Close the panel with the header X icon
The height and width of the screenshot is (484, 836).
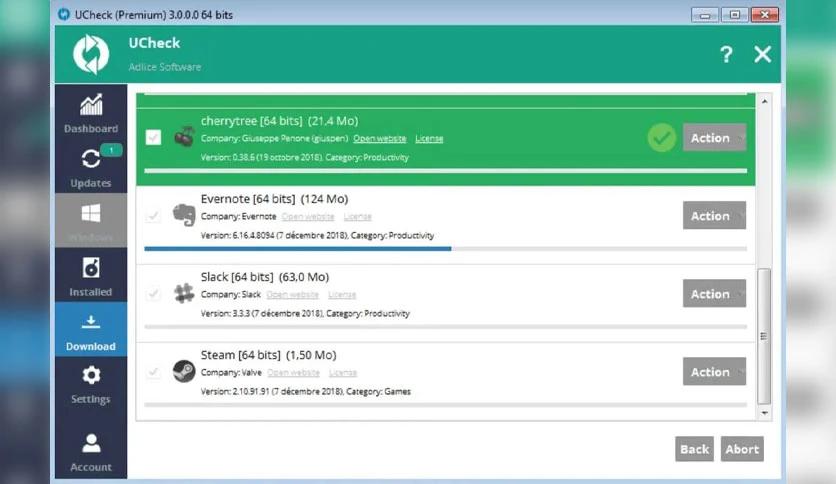tap(762, 54)
